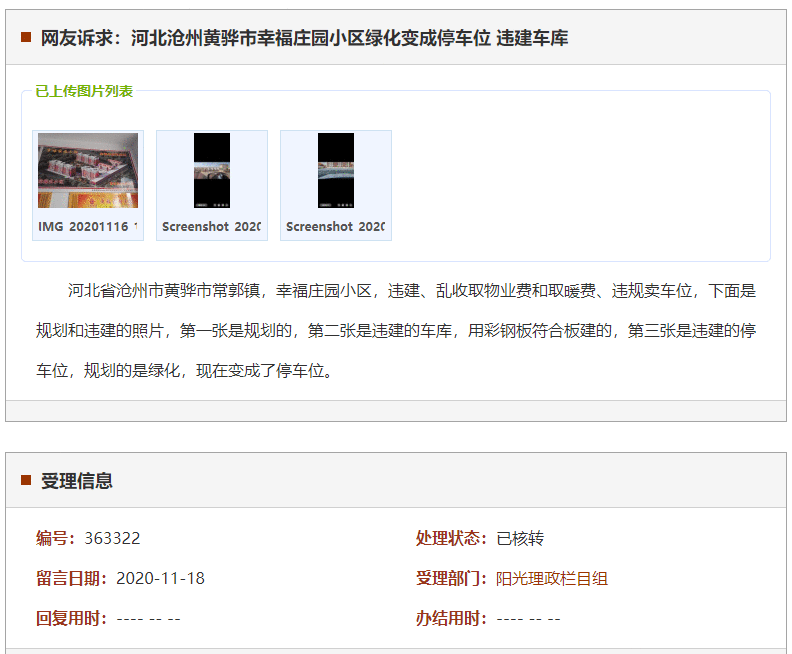The height and width of the screenshot is (654, 792).
Task: Click the message date 2020-11-18
Action: coord(160,578)
